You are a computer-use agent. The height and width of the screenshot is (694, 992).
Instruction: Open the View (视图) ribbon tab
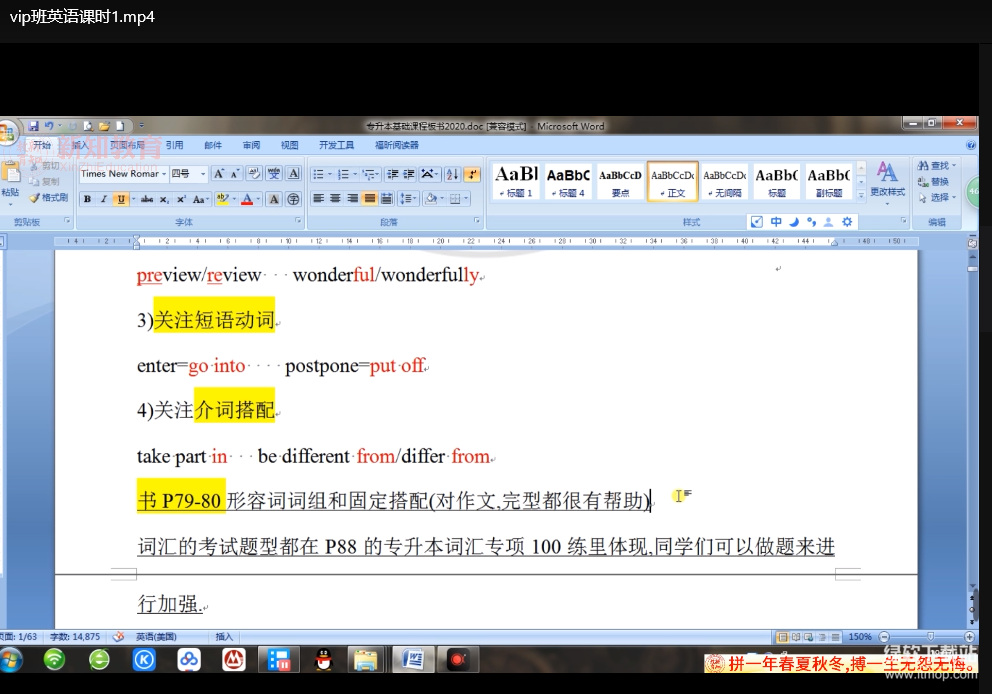[289, 145]
